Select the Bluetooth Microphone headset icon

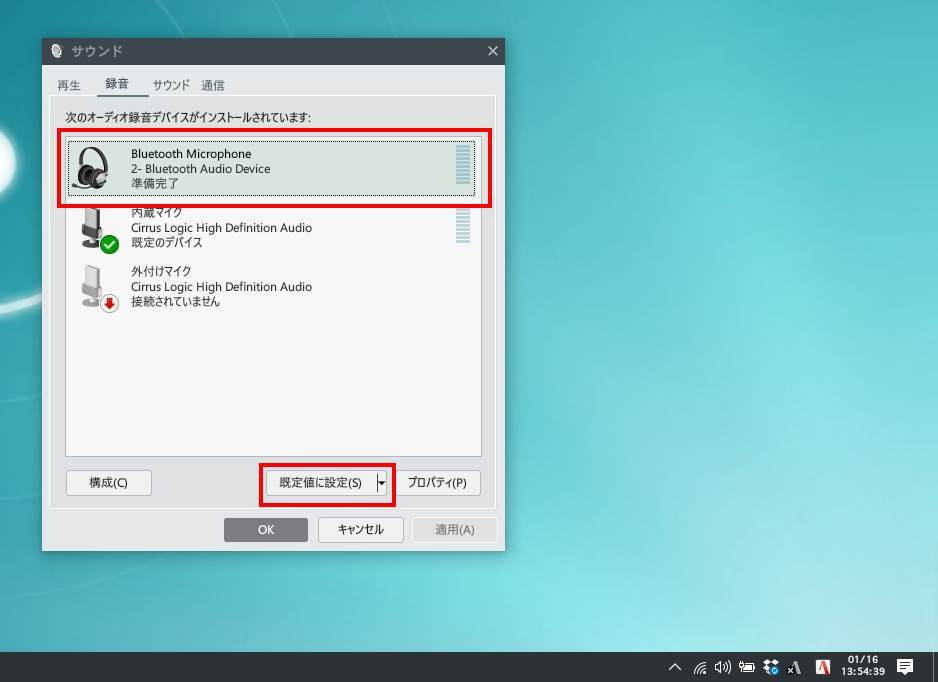coord(93,168)
